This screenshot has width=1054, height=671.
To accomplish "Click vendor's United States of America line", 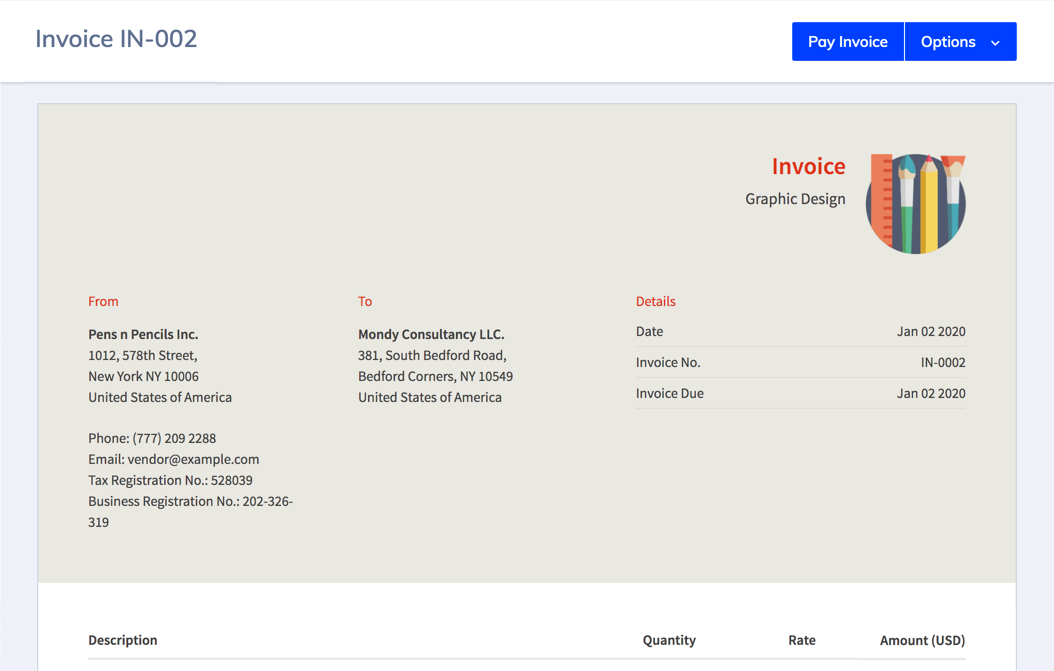I will tap(160, 397).
